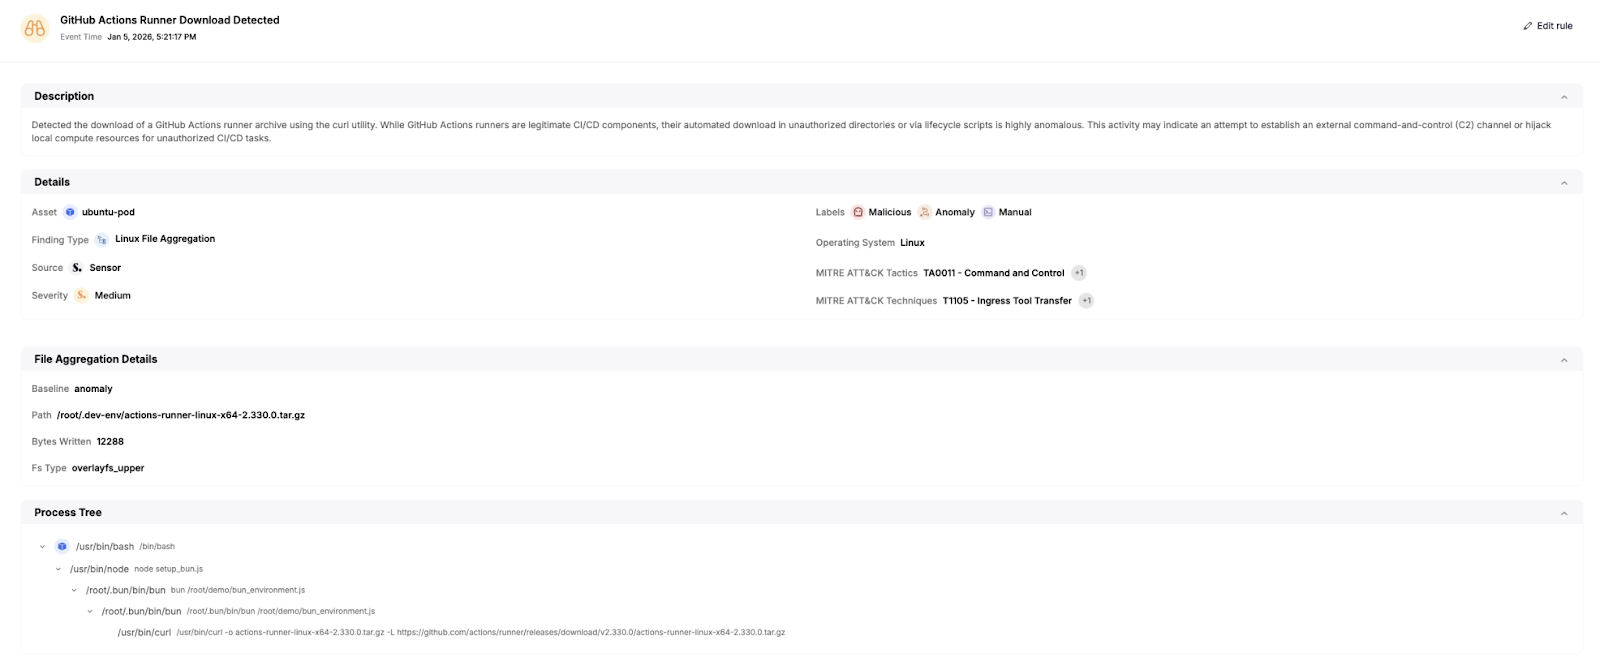This screenshot has width=1600, height=663.
Task: Click the GitHub Actions Runner Download Detected title
Action: point(170,20)
